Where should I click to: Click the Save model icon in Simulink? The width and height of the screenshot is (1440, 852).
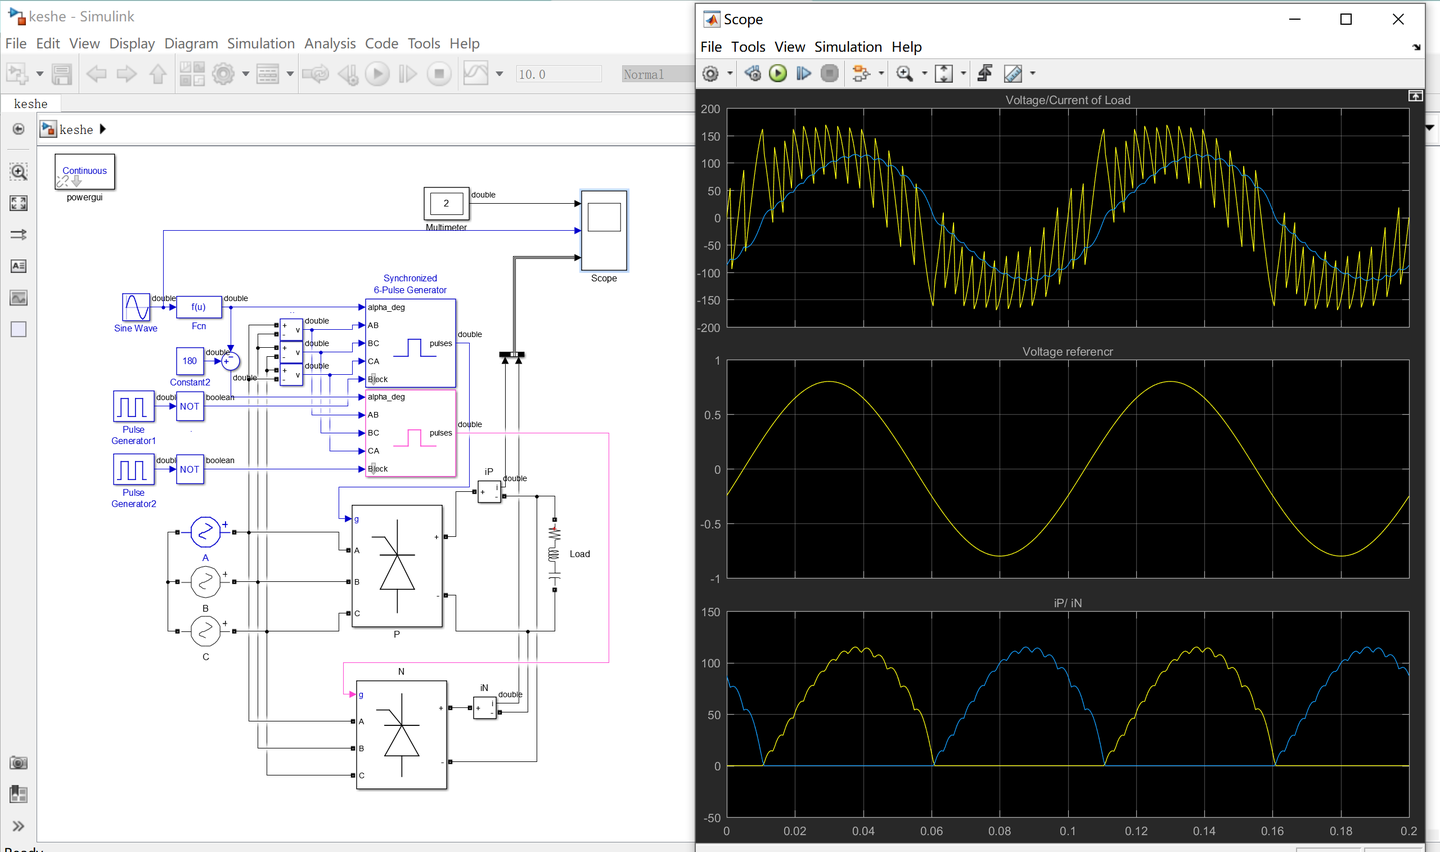click(61, 73)
